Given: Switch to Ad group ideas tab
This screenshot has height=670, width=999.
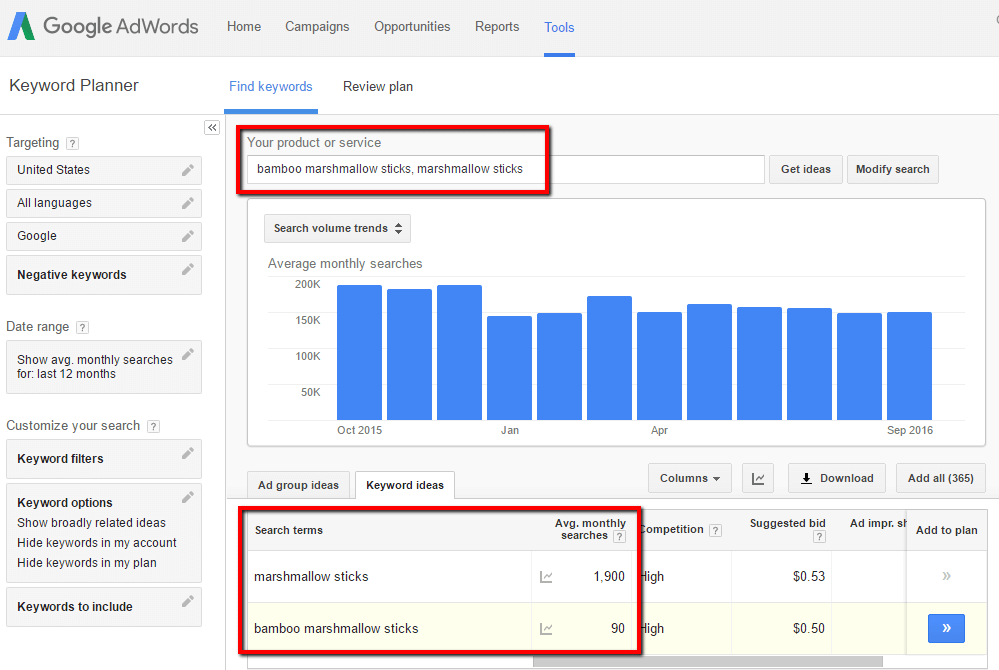Looking at the screenshot, I should pos(298,485).
